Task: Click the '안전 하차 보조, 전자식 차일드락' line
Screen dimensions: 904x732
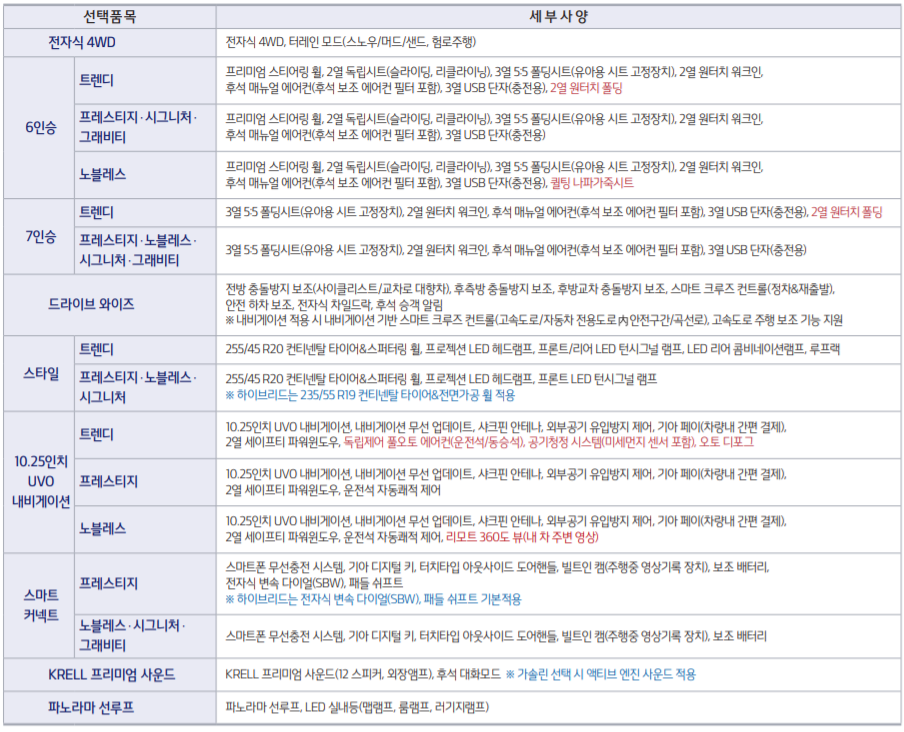Action: click(334, 304)
